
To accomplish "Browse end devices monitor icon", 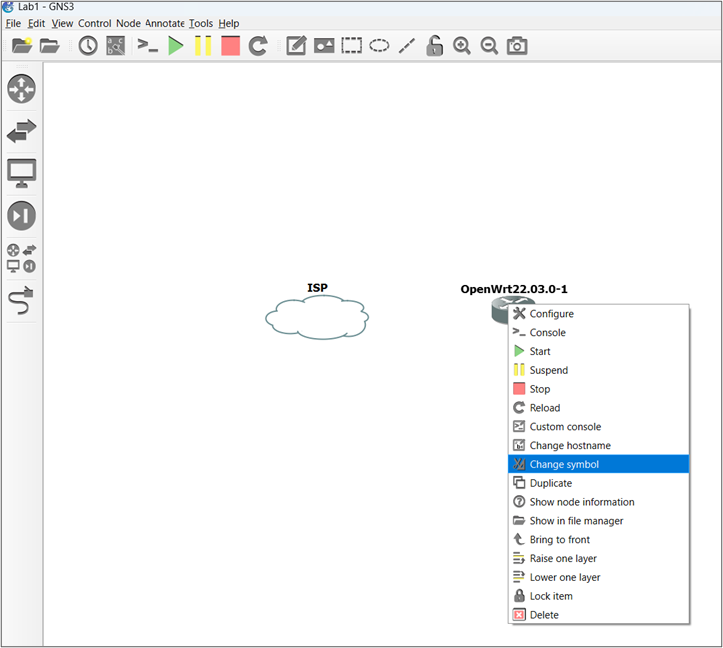I will pos(22,173).
